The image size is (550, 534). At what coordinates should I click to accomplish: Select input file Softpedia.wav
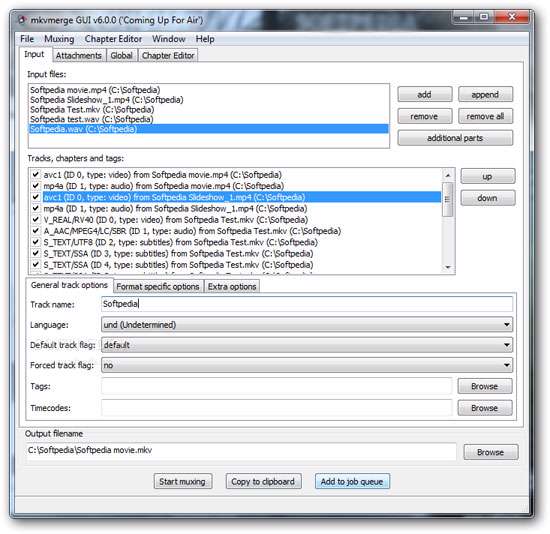coord(209,129)
